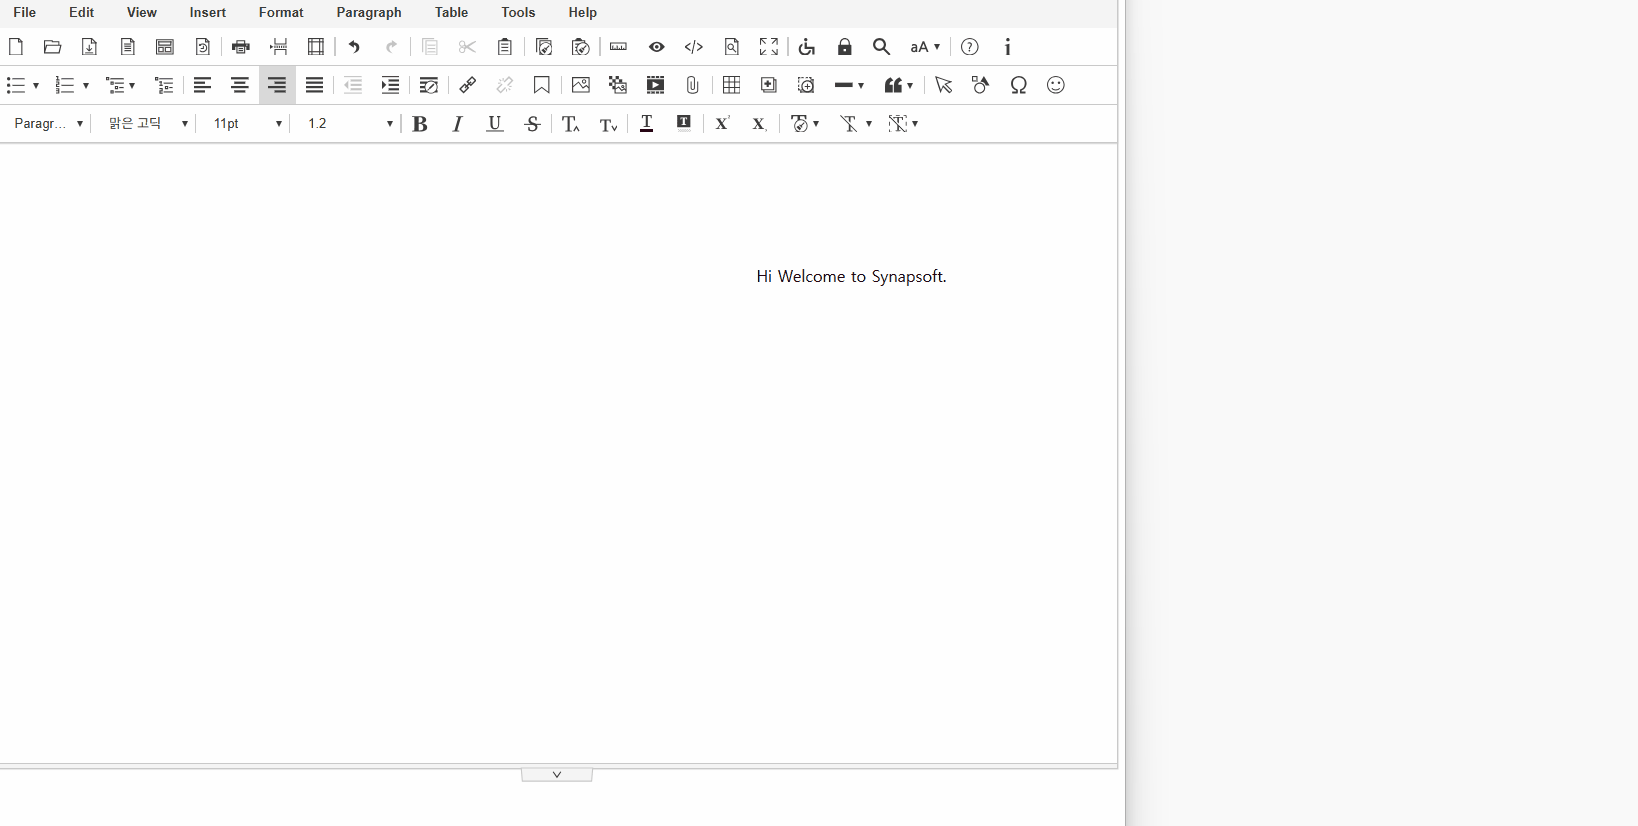Toggle italic formatting
The width and height of the screenshot is (1638, 826).
click(457, 124)
